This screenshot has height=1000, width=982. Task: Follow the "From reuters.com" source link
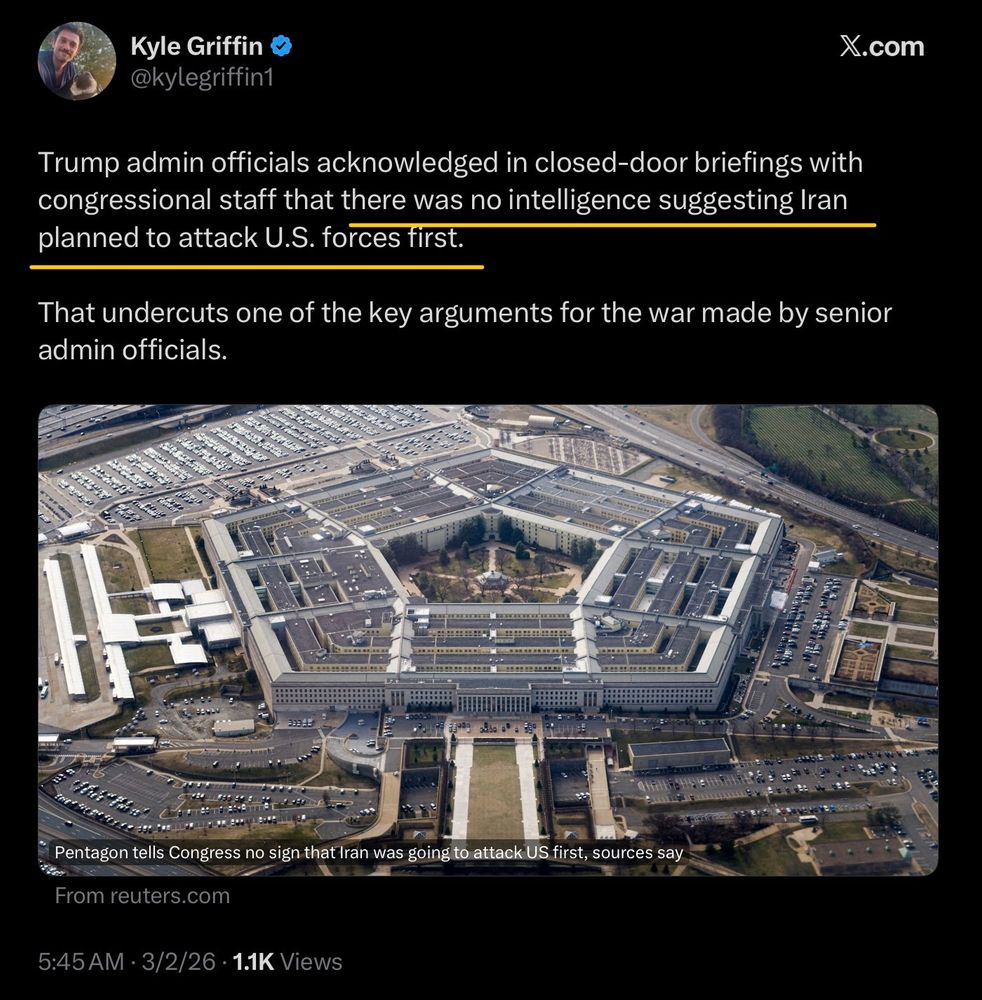tap(142, 895)
